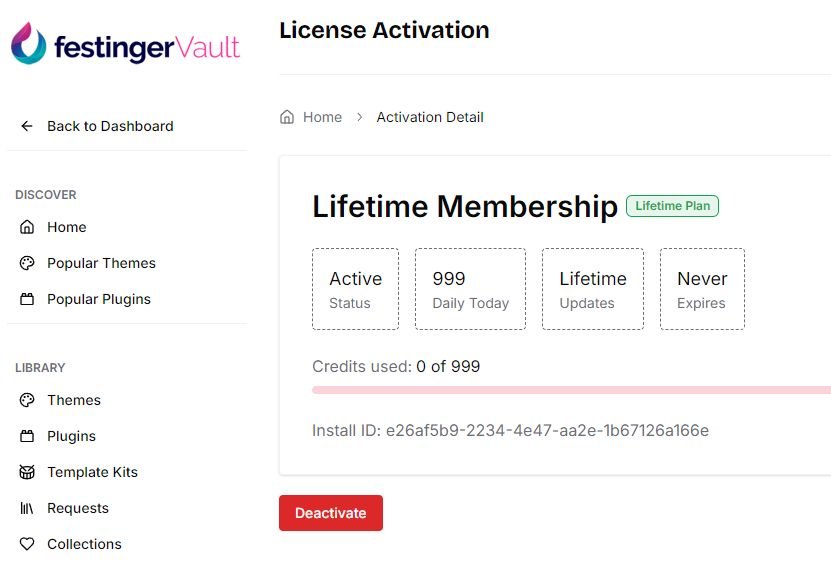Viewport: 831px width, 563px height.
Task: Click the Active Status info box
Action: [x=355, y=289]
